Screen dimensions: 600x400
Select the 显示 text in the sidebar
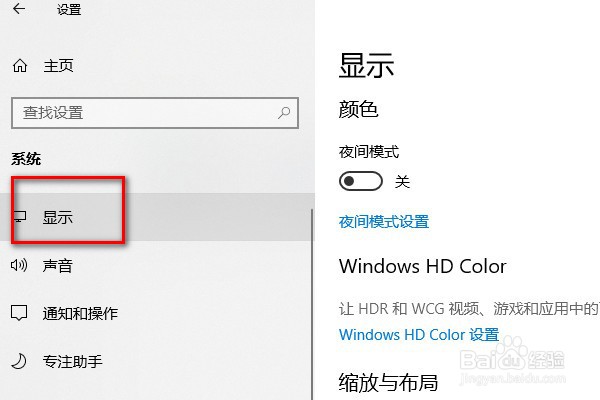pos(57,217)
